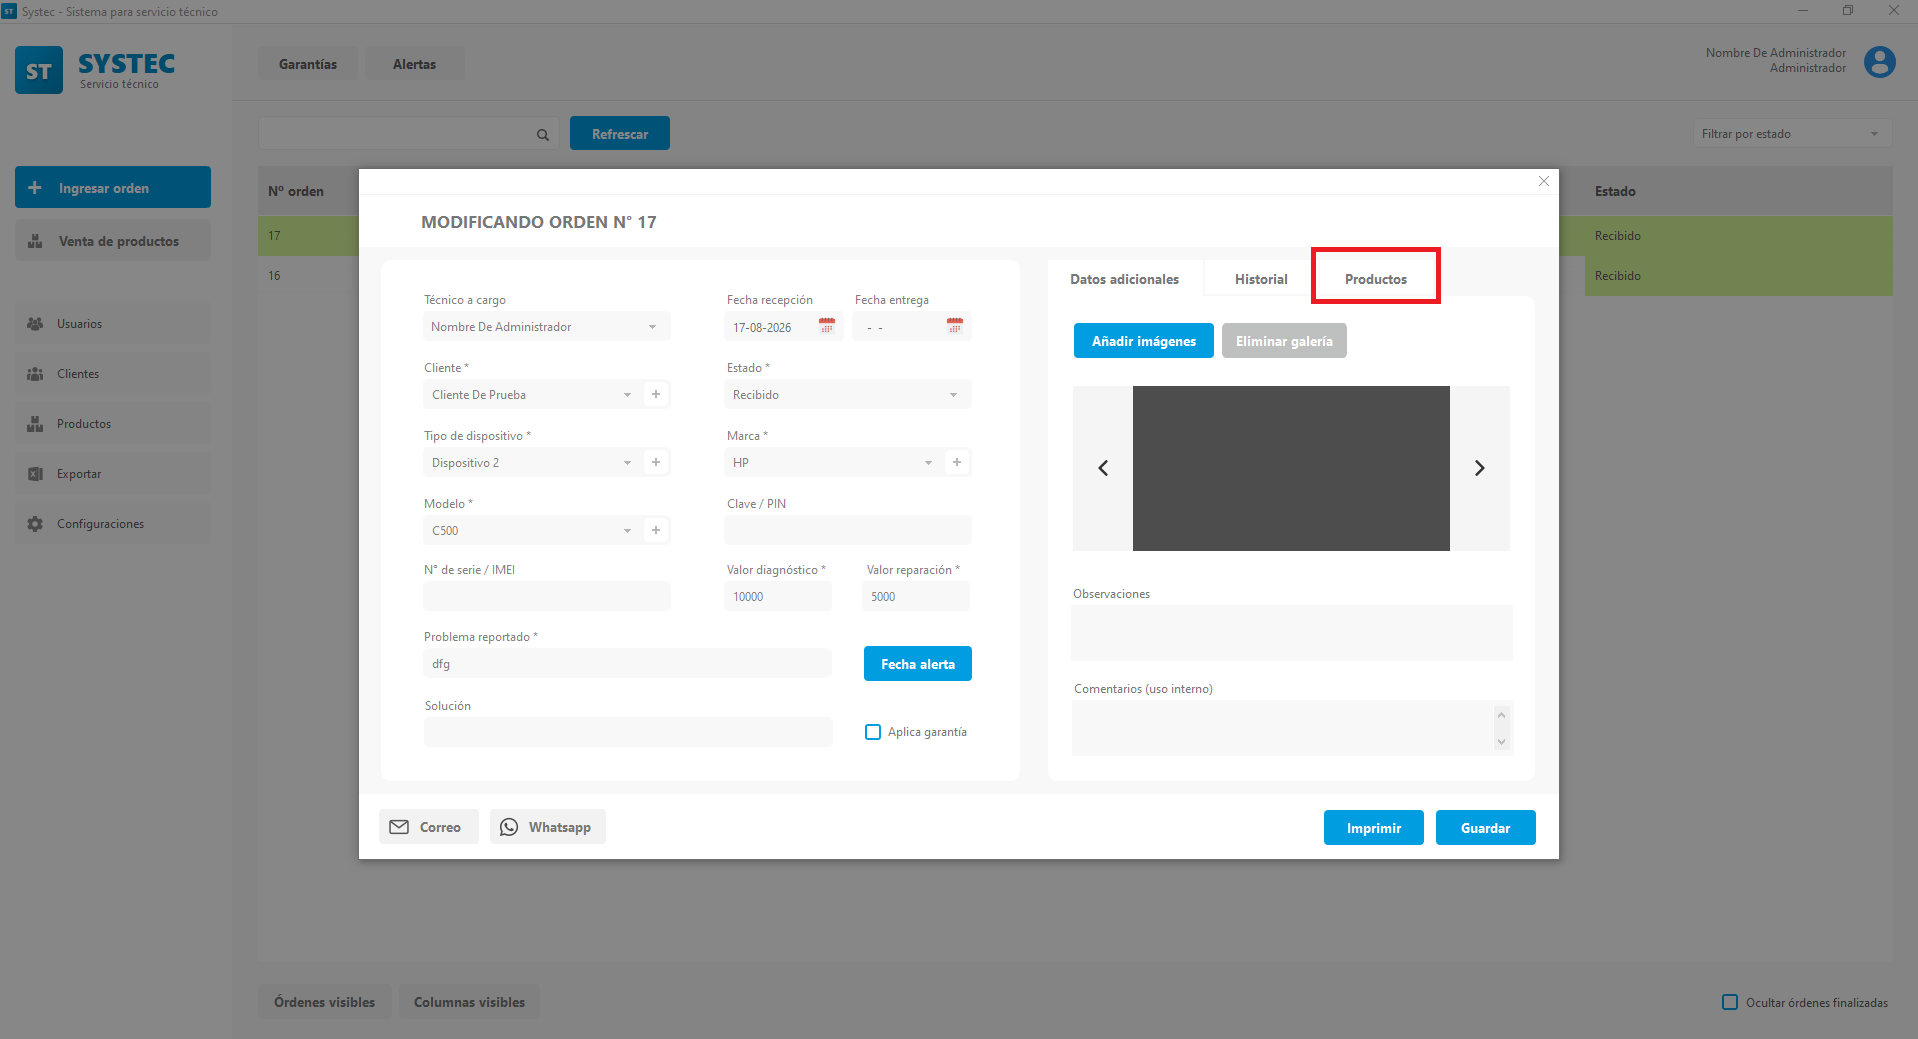Toggle Ocultar órdenes finalizadas checkbox
The height and width of the screenshot is (1039, 1918).
pos(1730,1002)
